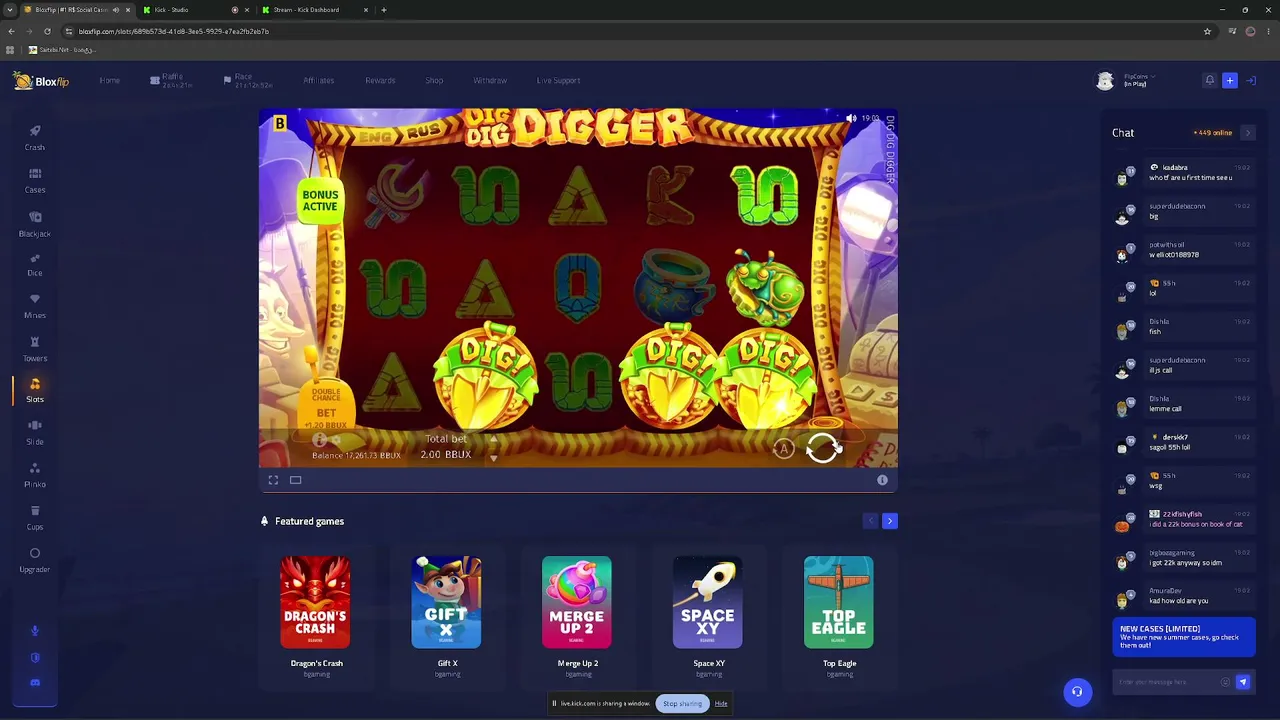Screen dimensions: 1280x720
Task: Open the Upgrader from sidebar
Action: (x=35, y=560)
